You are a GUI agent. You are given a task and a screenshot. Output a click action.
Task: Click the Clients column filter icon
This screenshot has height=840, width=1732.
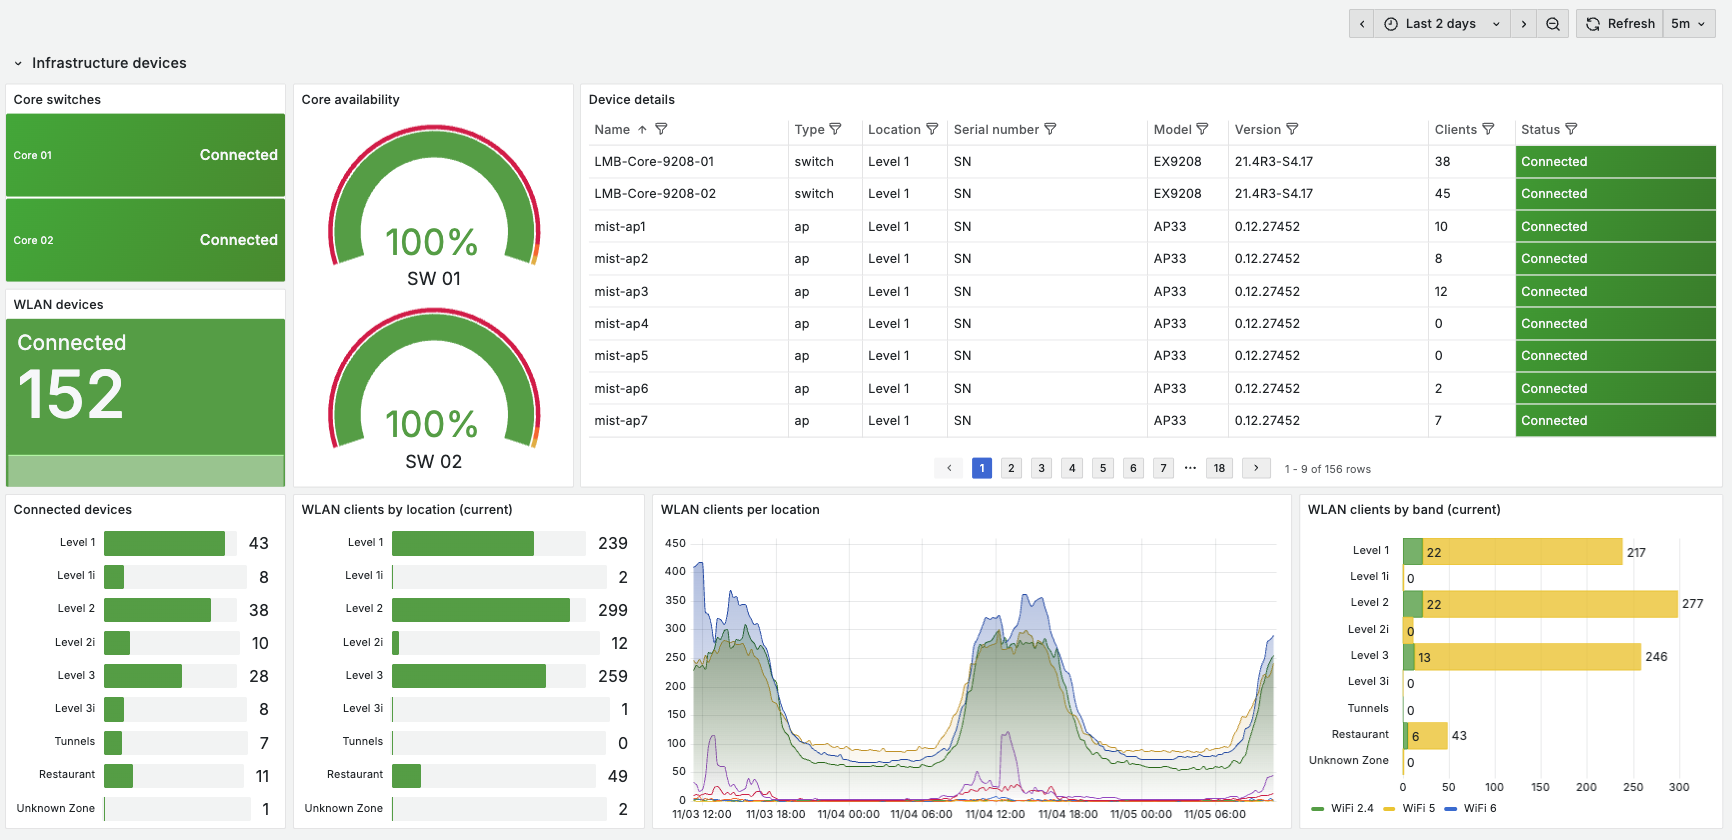[x=1488, y=129]
